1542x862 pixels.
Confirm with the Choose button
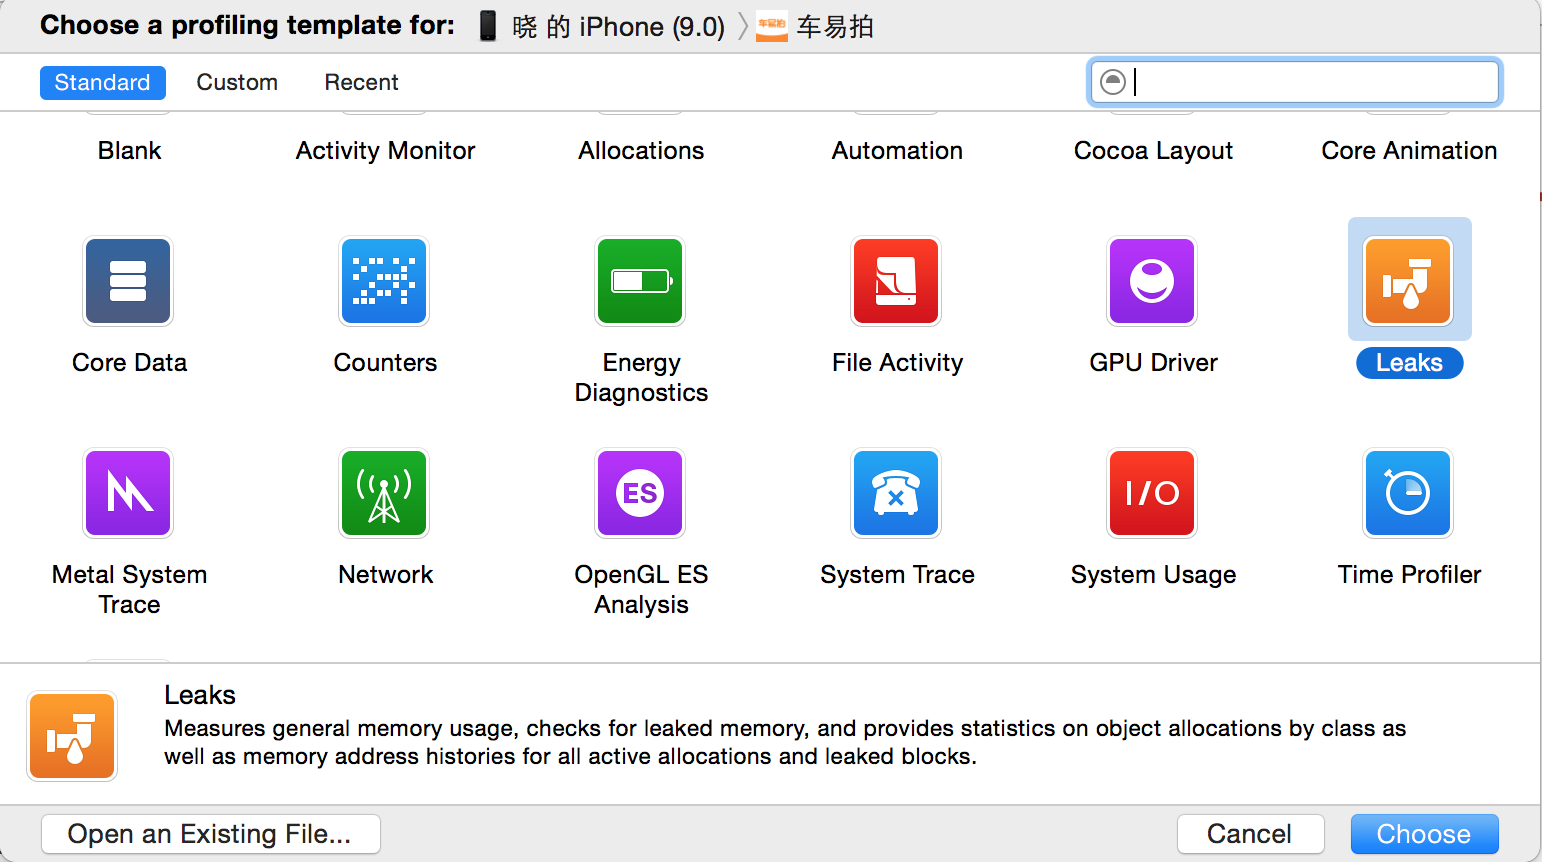click(x=1424, y=834)
